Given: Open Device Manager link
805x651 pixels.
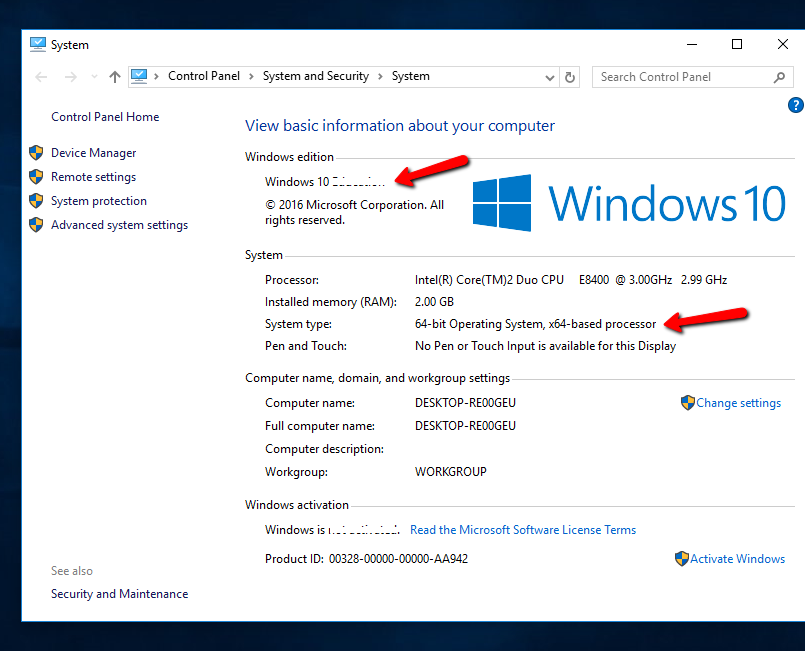Looking at the screenshot, I should (93, 153).
